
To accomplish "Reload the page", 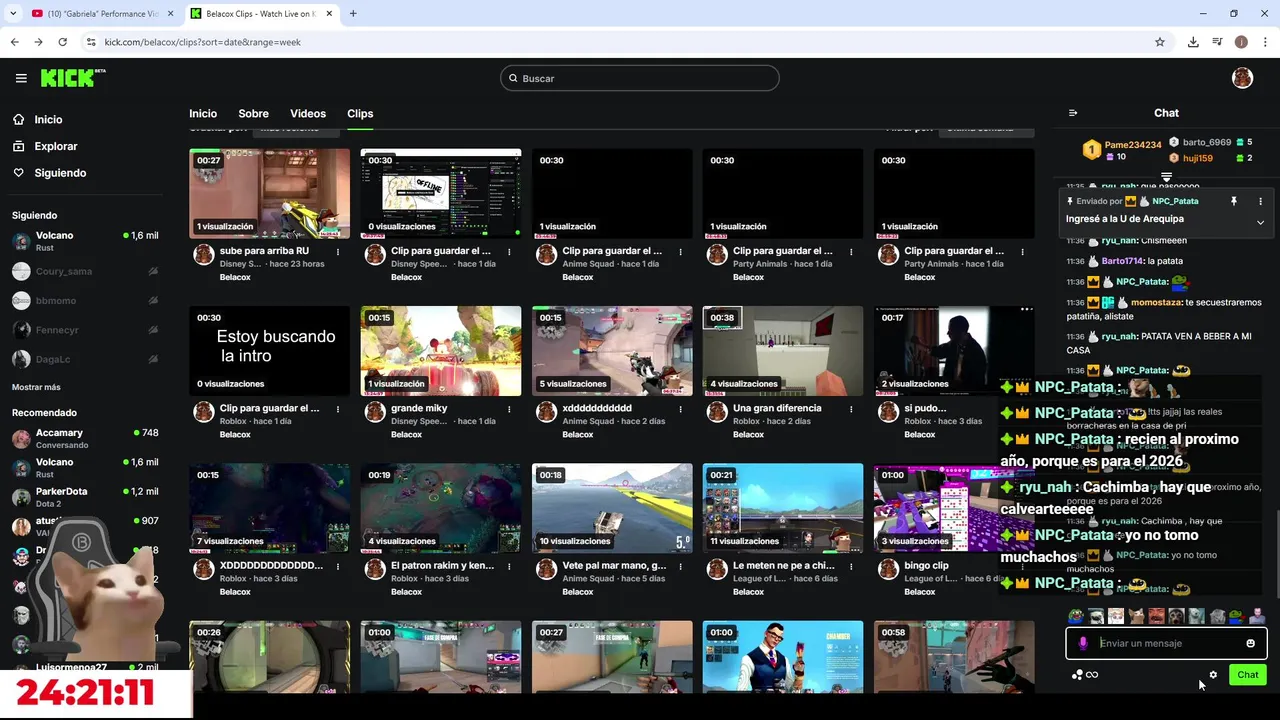I will tap(63, 42).
